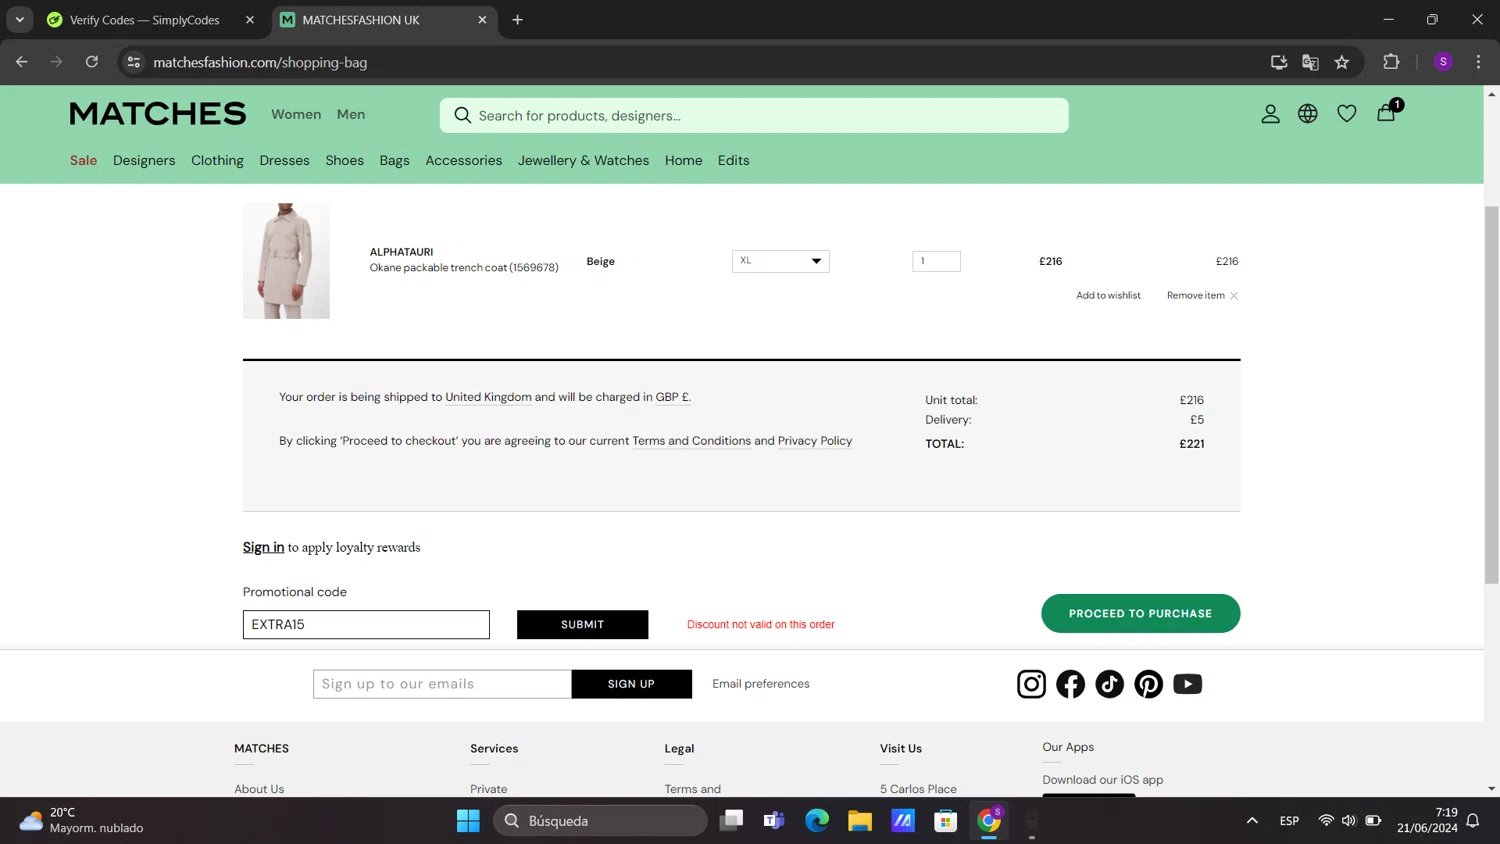
Task: Open the tab search dropdown arrow
Action: [19, 20]
